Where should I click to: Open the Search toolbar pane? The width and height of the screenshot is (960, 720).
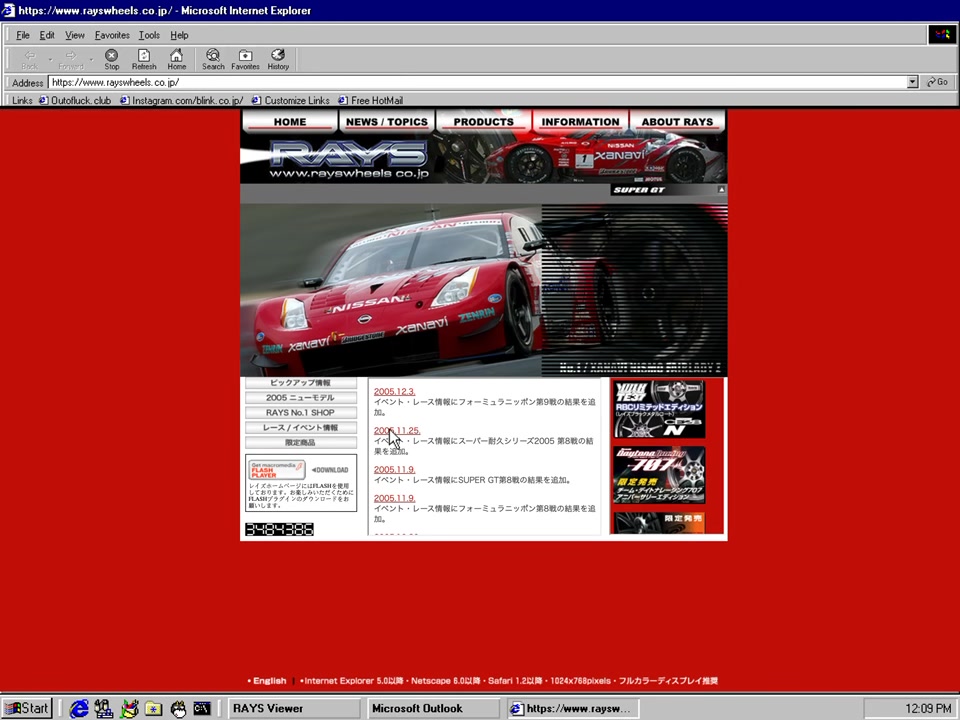(x=213, y=59)
